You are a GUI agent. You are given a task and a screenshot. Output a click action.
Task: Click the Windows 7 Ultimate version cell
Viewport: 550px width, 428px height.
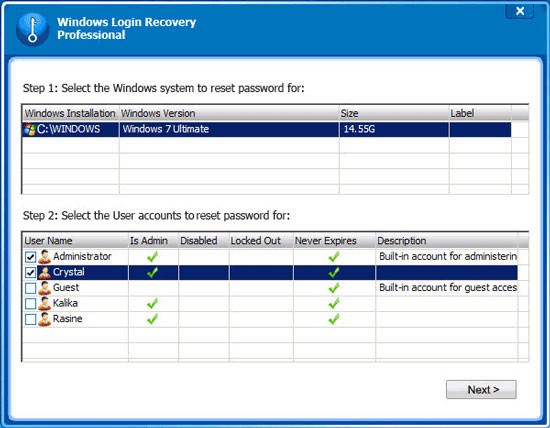click(x=229, y=129)
